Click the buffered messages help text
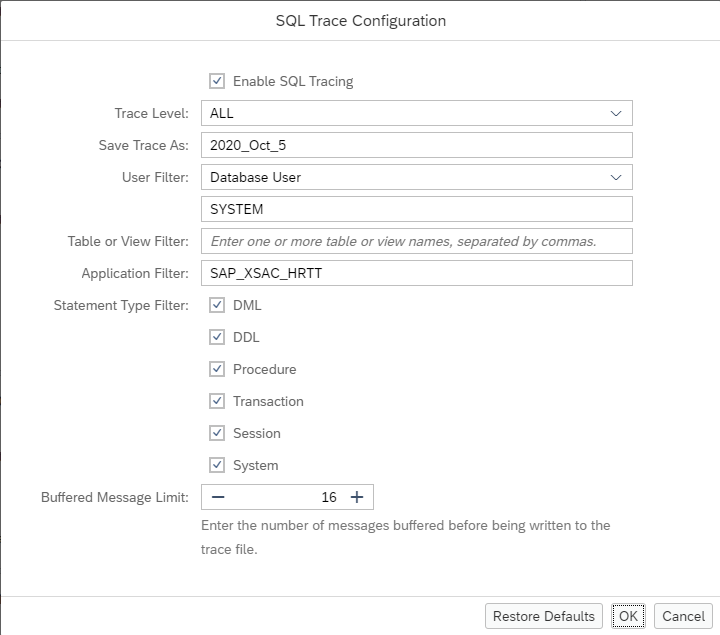Image resolution: width=720 pixels, height=635 pixels. click(x=405, y=537)
